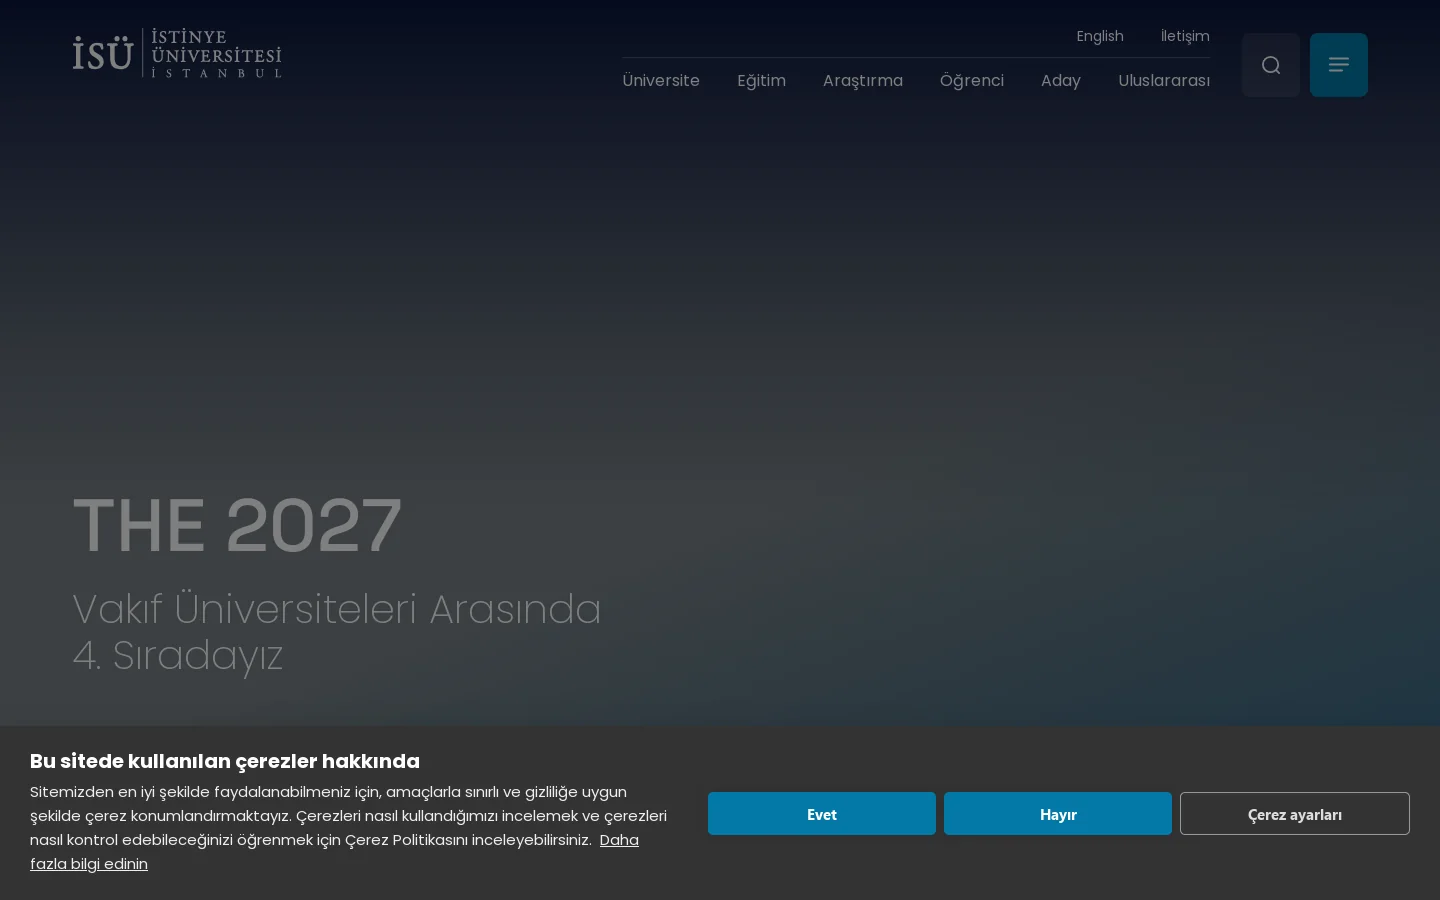Open the Öğrenci menu
The width and height of the screenshot is (1440, 900).
972,81
